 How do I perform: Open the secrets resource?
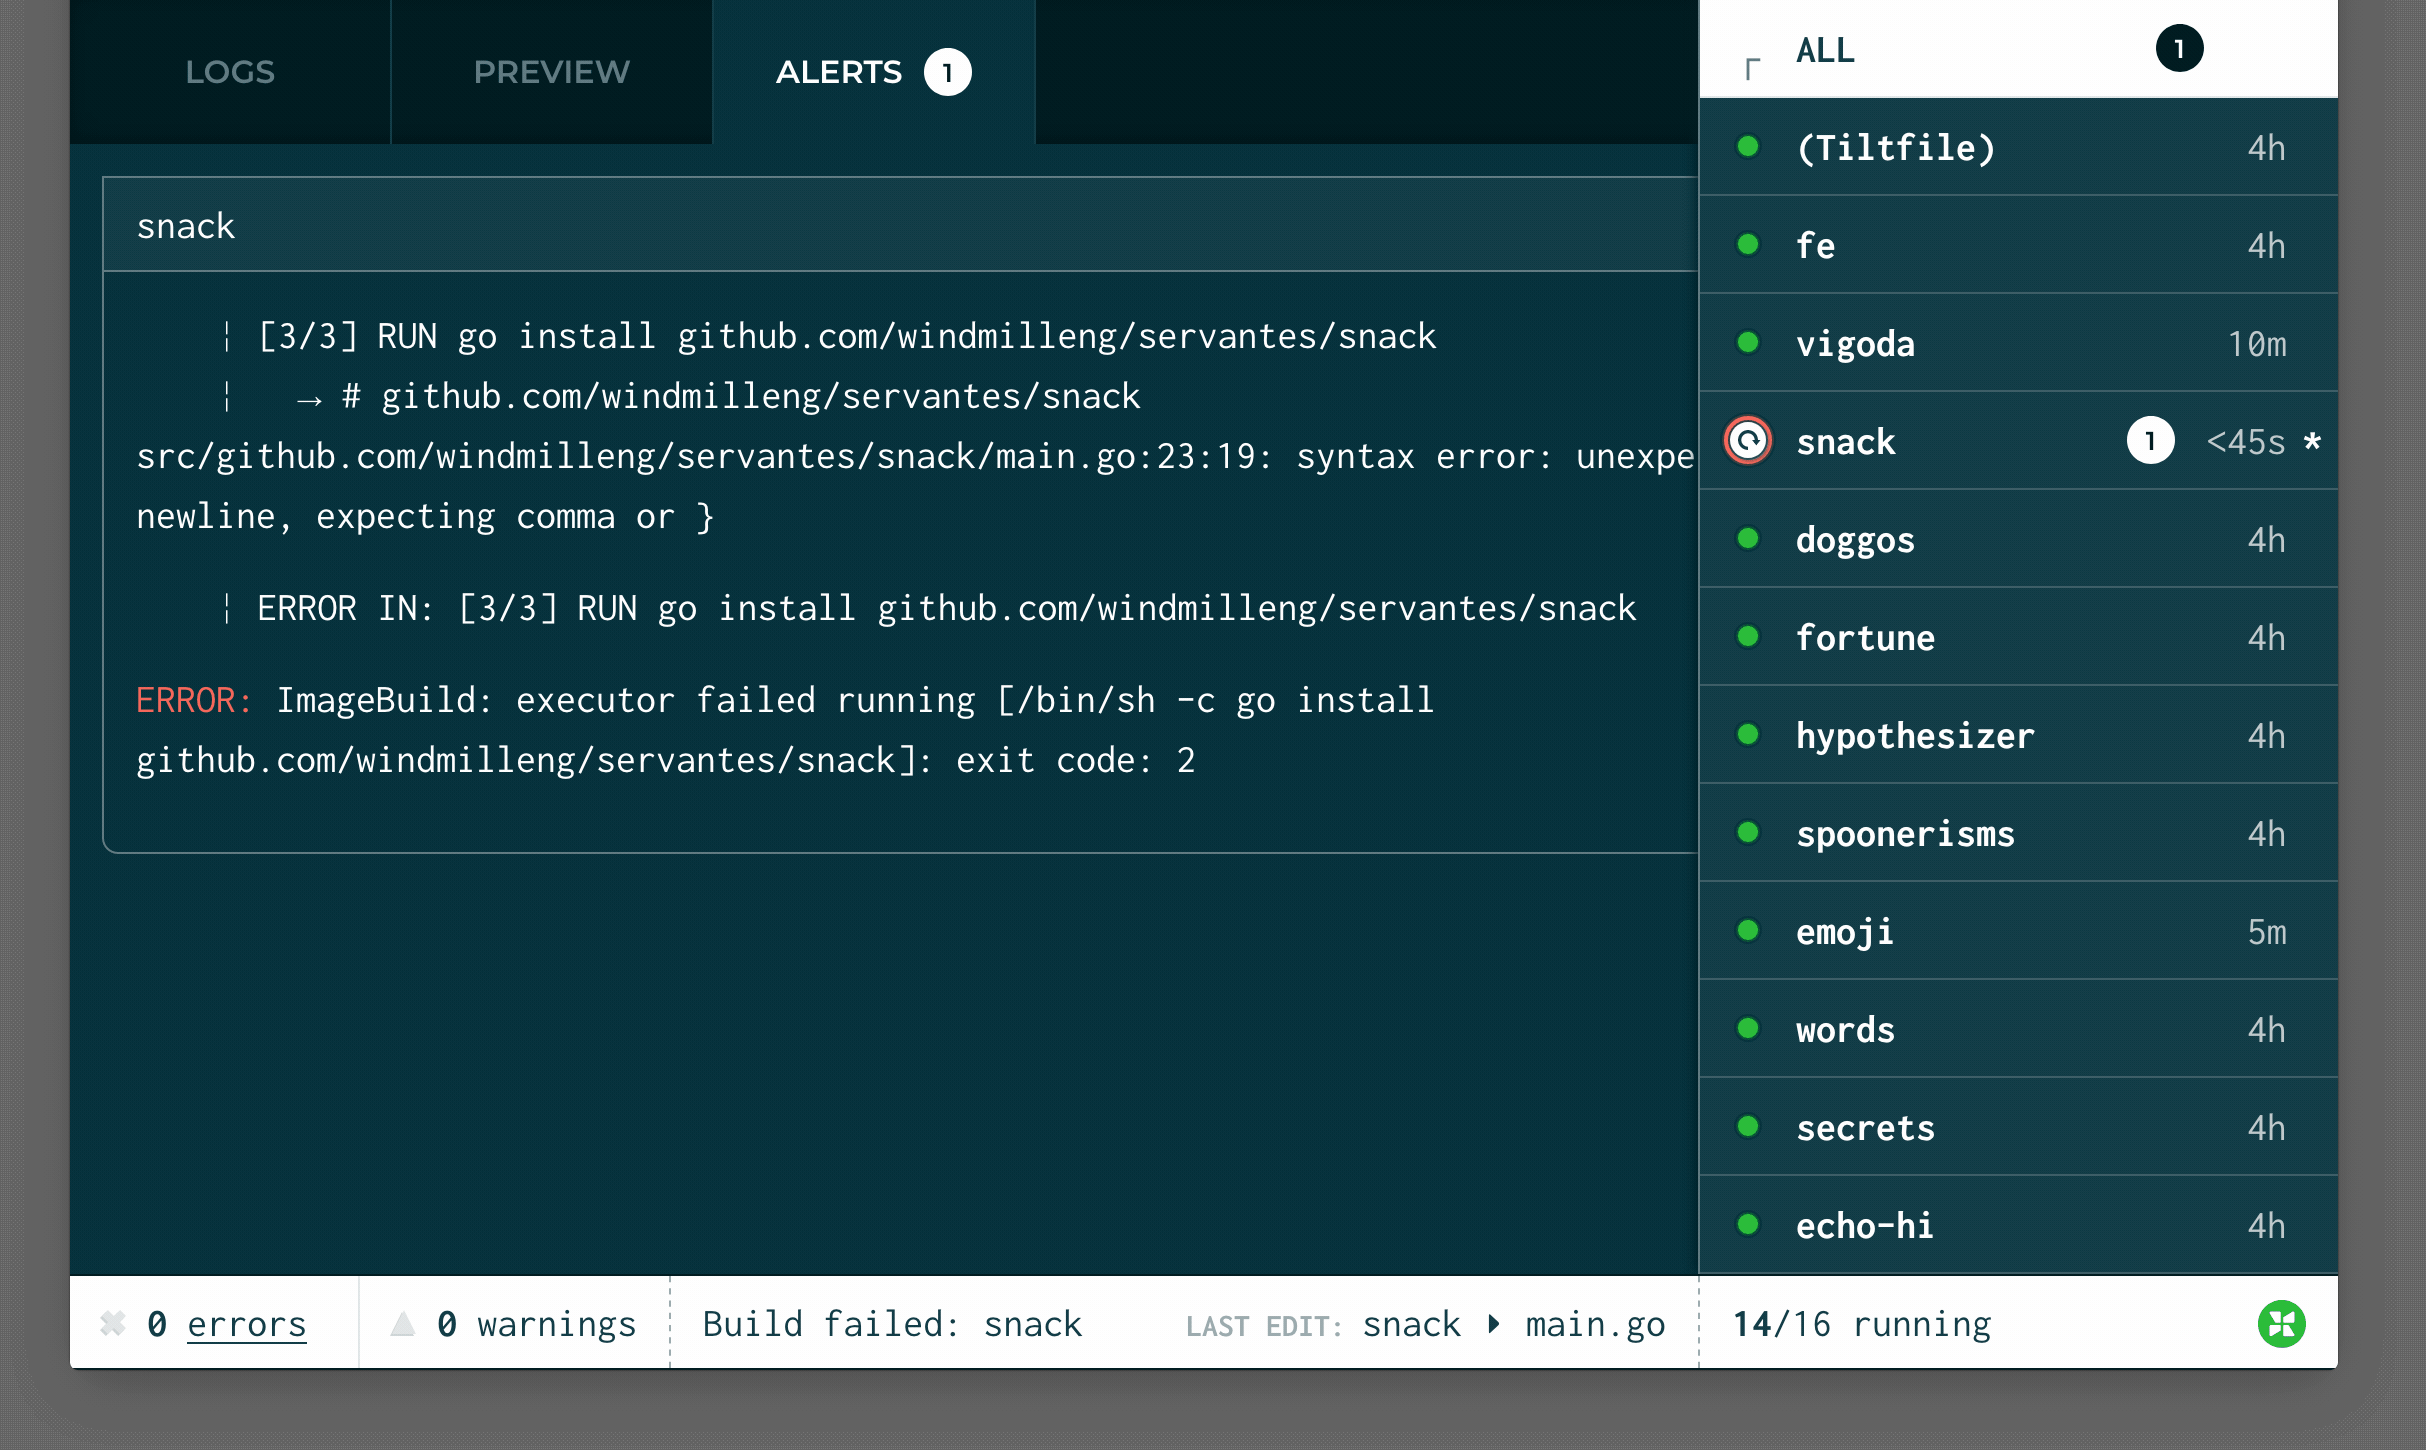[x=2018, y=1127]
